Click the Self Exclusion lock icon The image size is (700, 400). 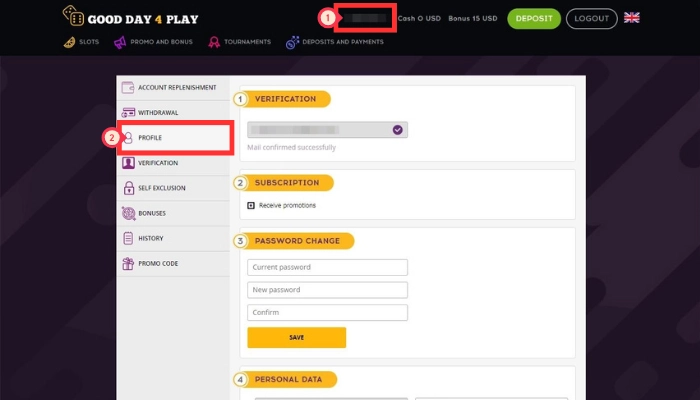coord(128,188)
